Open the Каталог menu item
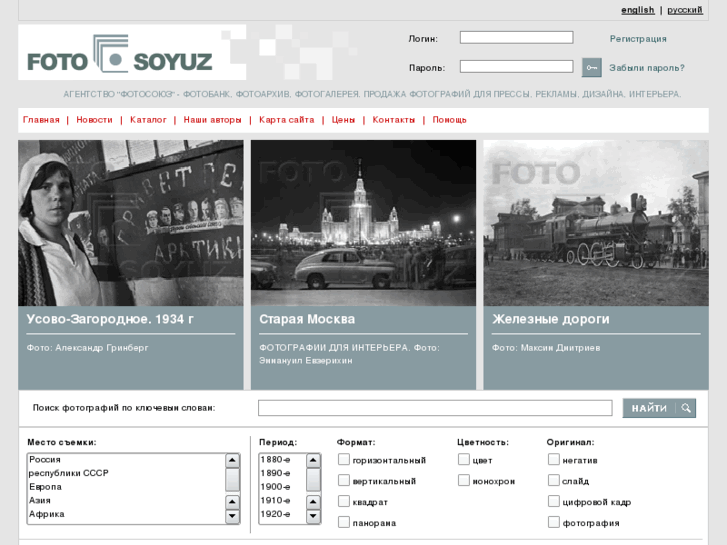This screenshot has height=545, width=727. tap(148, 120)
